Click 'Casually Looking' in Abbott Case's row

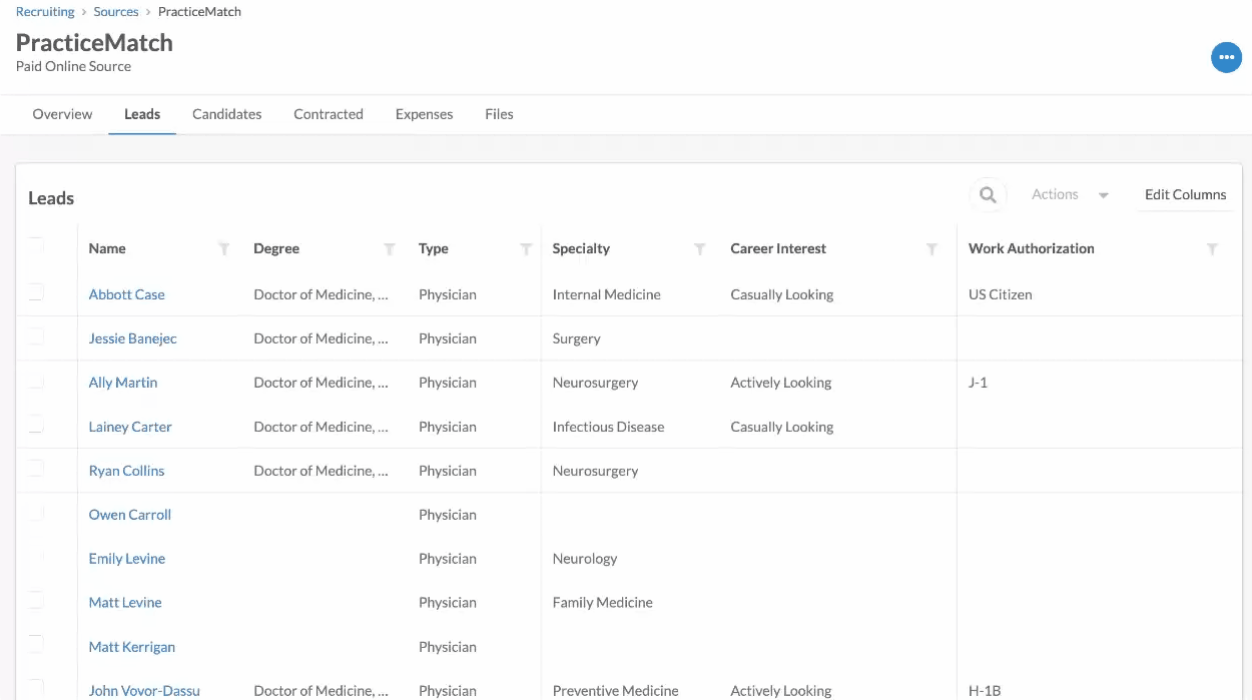[782, 295]
